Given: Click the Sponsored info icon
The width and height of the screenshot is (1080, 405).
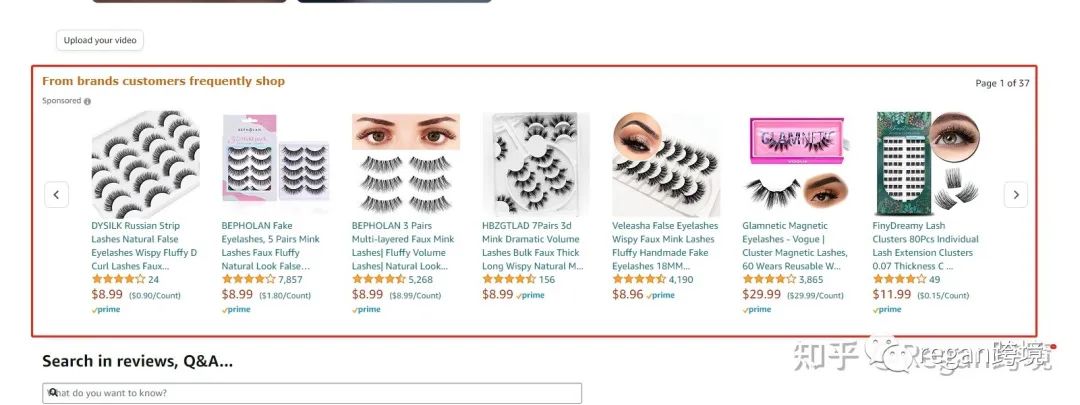Looking at the screenshot, I should [x=87, y=101].
